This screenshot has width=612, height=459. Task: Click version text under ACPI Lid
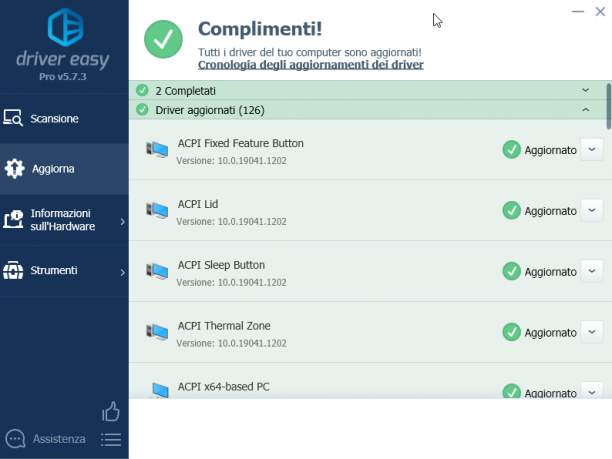click(x=231, y=221)
